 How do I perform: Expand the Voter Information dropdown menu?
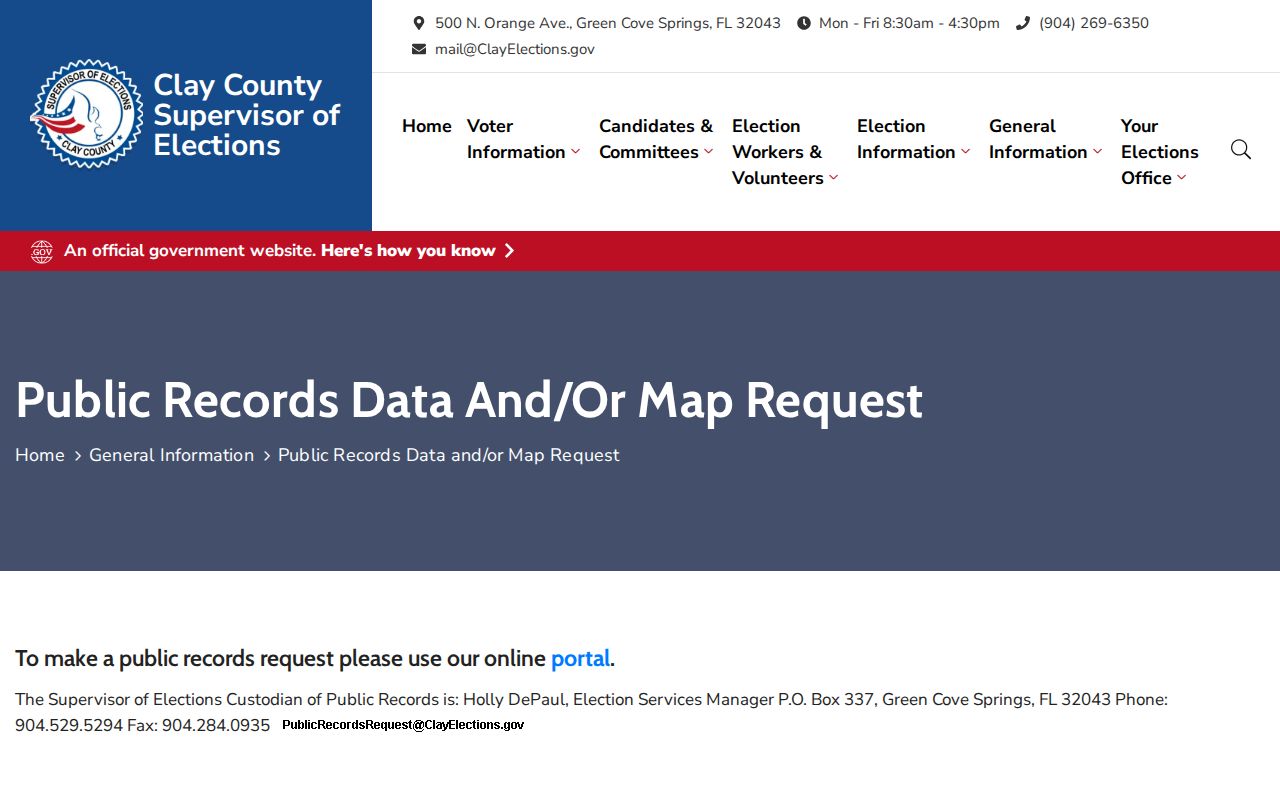[x=523, y=139]
